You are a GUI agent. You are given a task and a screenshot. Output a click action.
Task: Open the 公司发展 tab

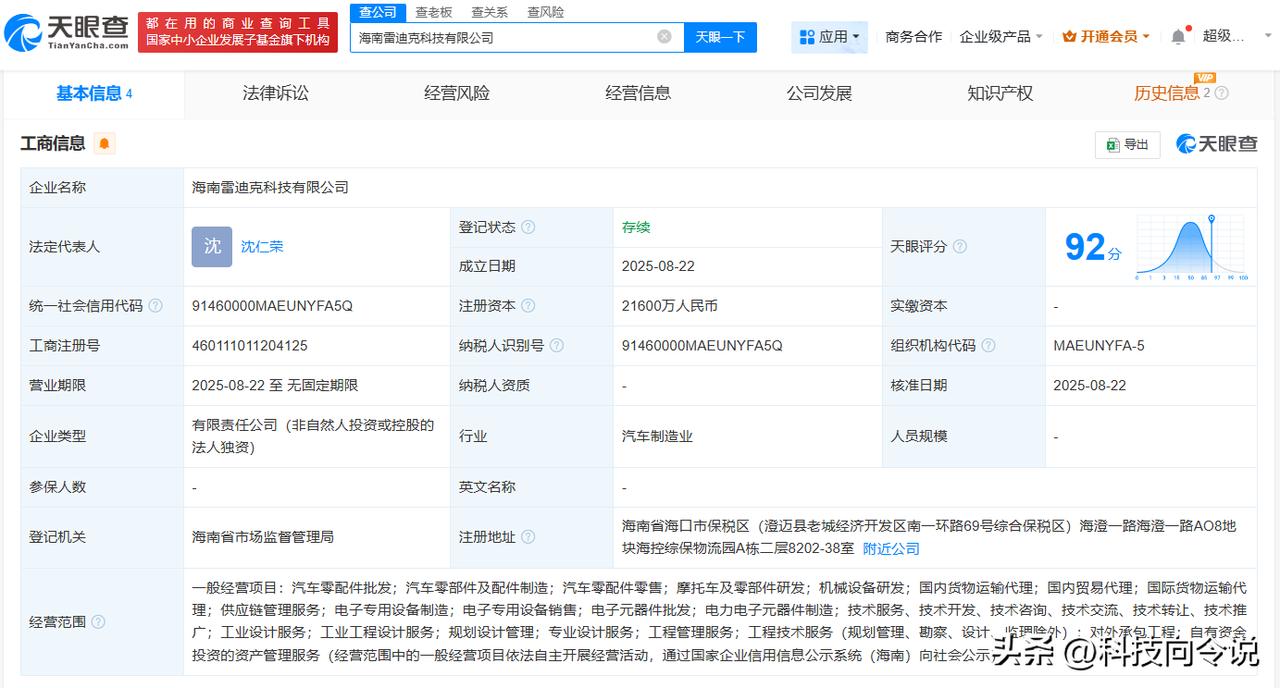[819, 93]
